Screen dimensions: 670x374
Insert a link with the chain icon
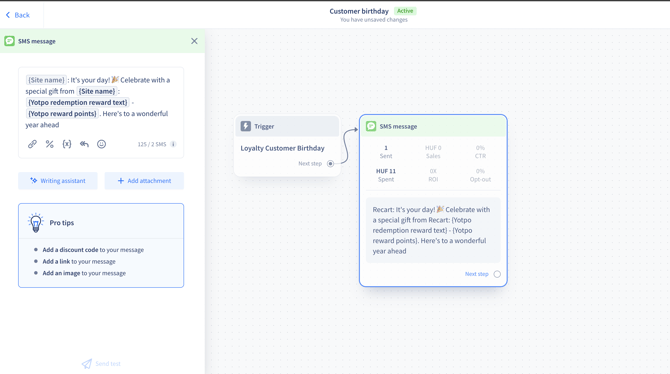32,144
